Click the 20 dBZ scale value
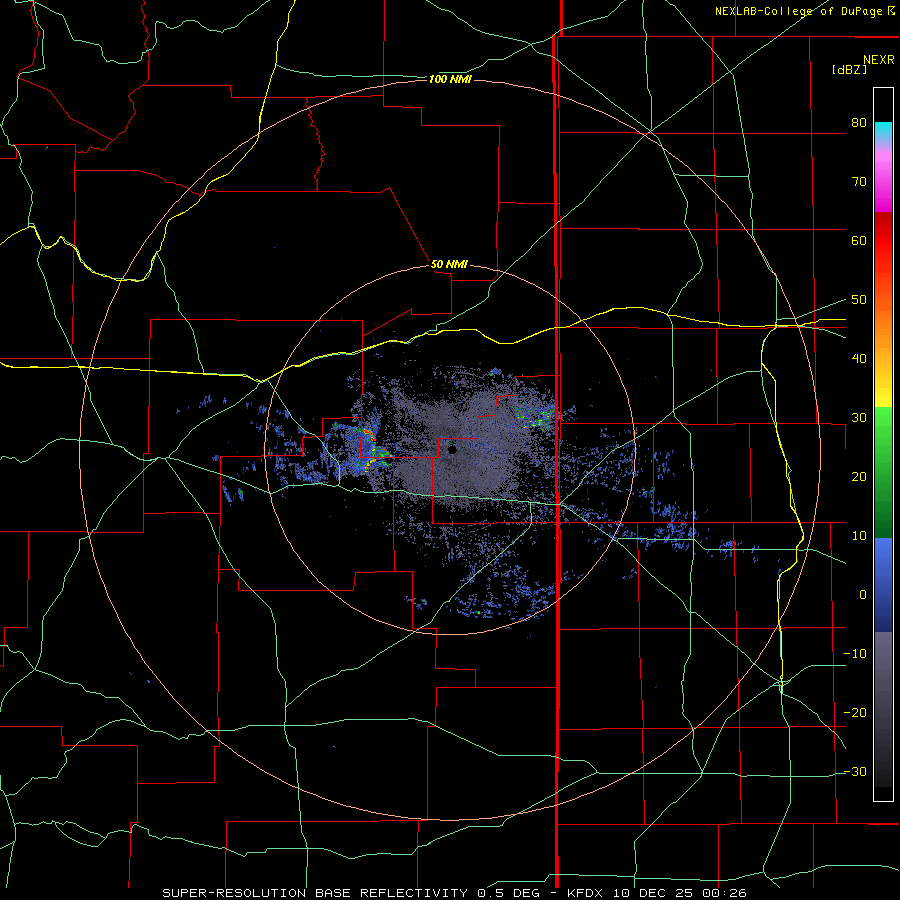This screenshot has width=900, height=900. pyautogui.click(x=859, y=476)
